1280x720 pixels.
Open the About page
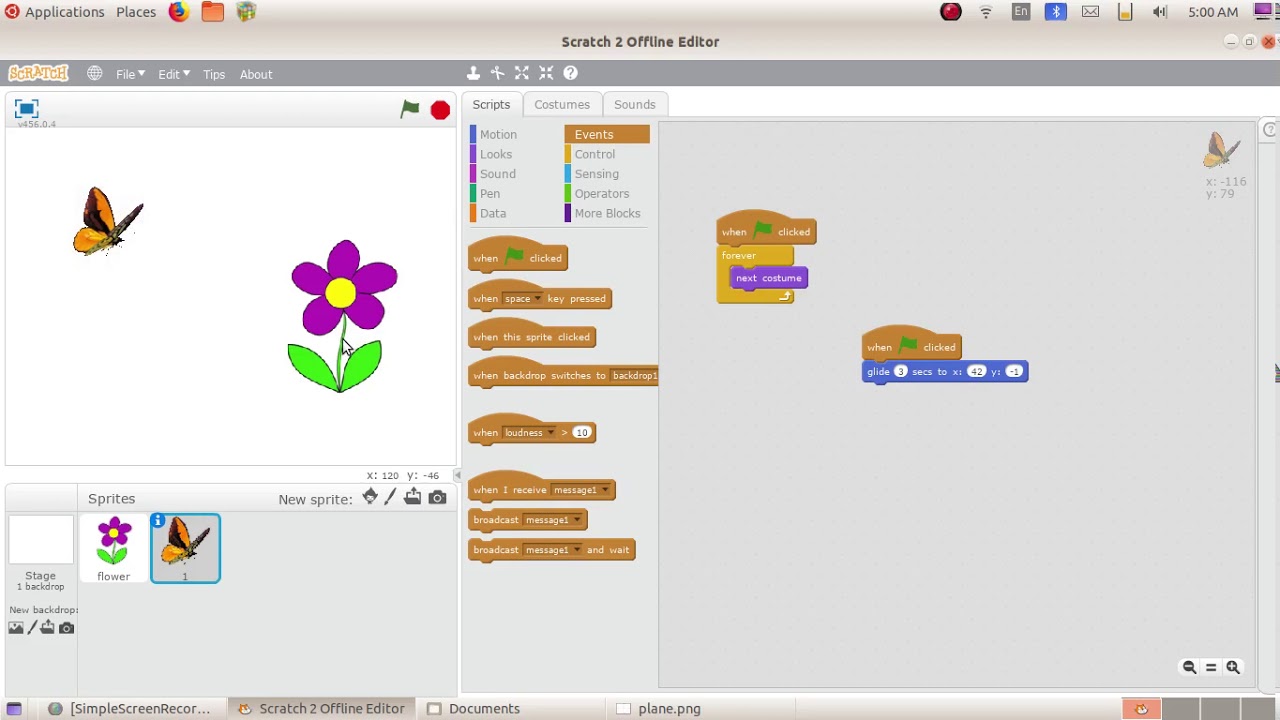[x=256, y=74]
